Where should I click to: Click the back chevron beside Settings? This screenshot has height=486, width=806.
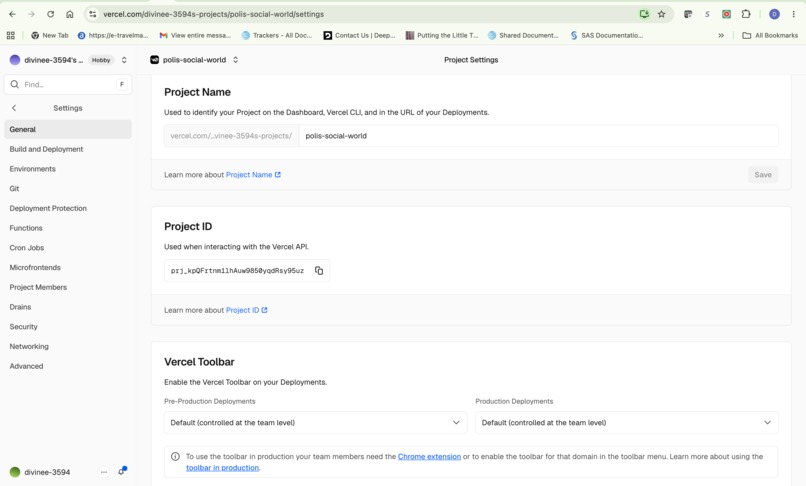click(14, 108)
